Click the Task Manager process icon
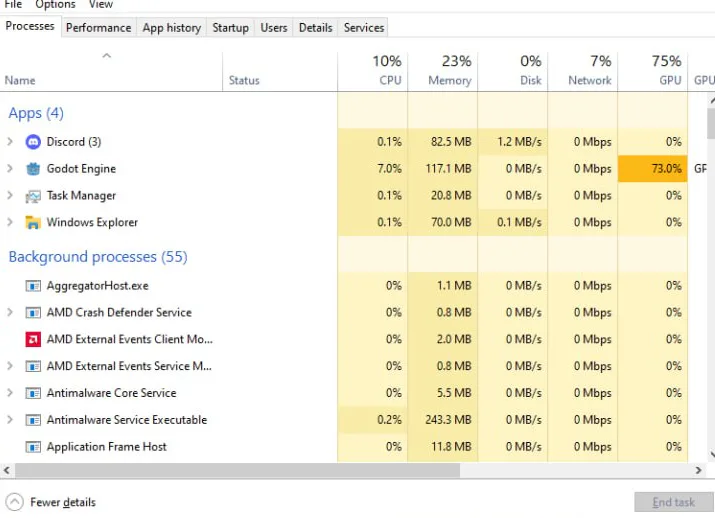 click(x=33, y=196)
